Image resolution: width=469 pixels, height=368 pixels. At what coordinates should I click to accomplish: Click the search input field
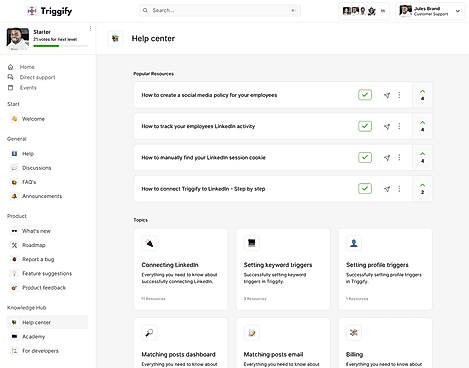[220, 10]
